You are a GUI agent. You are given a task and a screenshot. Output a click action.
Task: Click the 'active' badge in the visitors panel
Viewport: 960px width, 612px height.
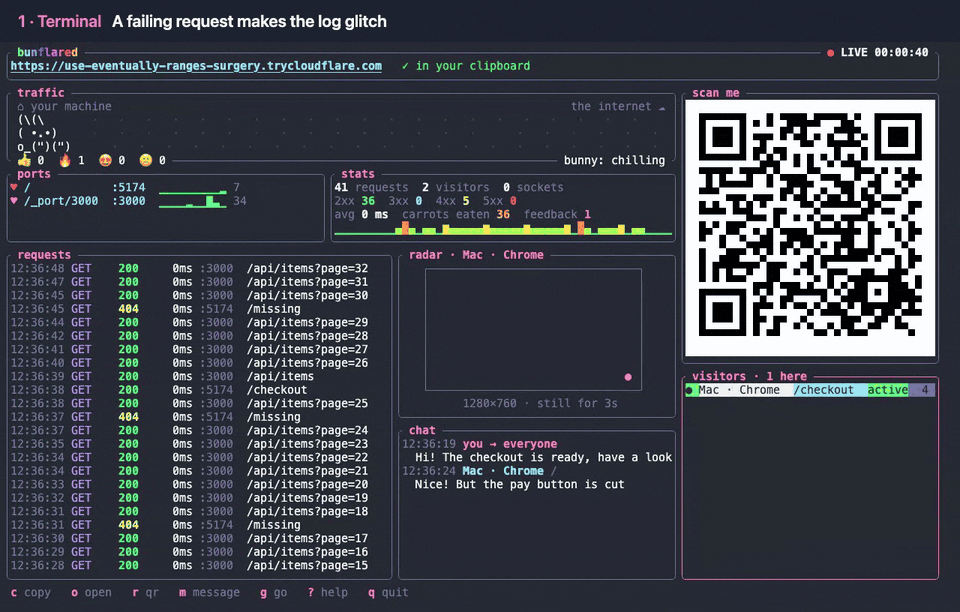coord(888,390)
